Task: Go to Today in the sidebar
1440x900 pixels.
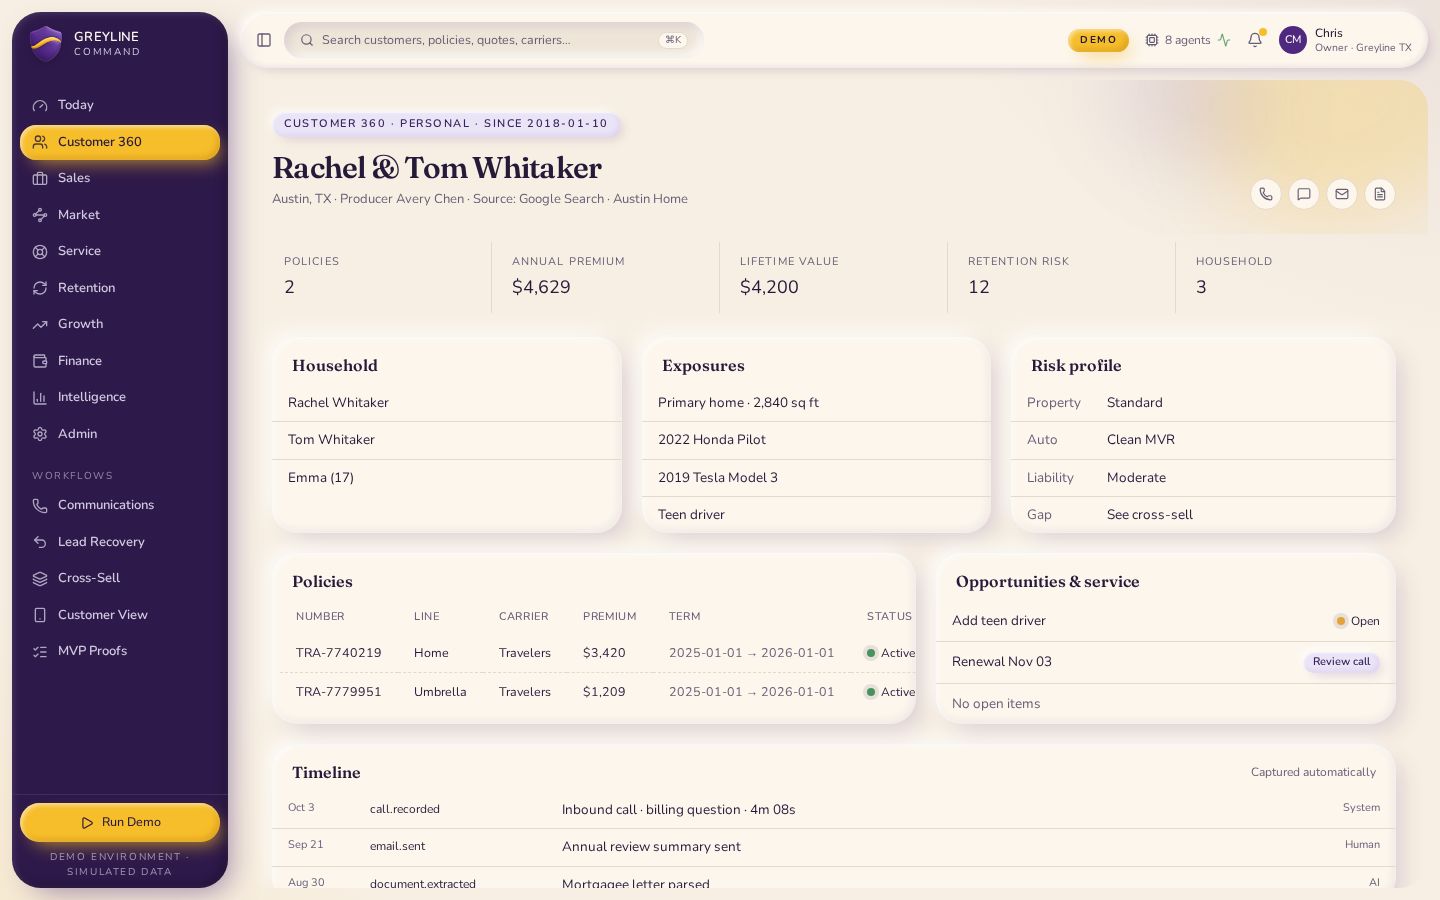Action: (x=120, y=105)
